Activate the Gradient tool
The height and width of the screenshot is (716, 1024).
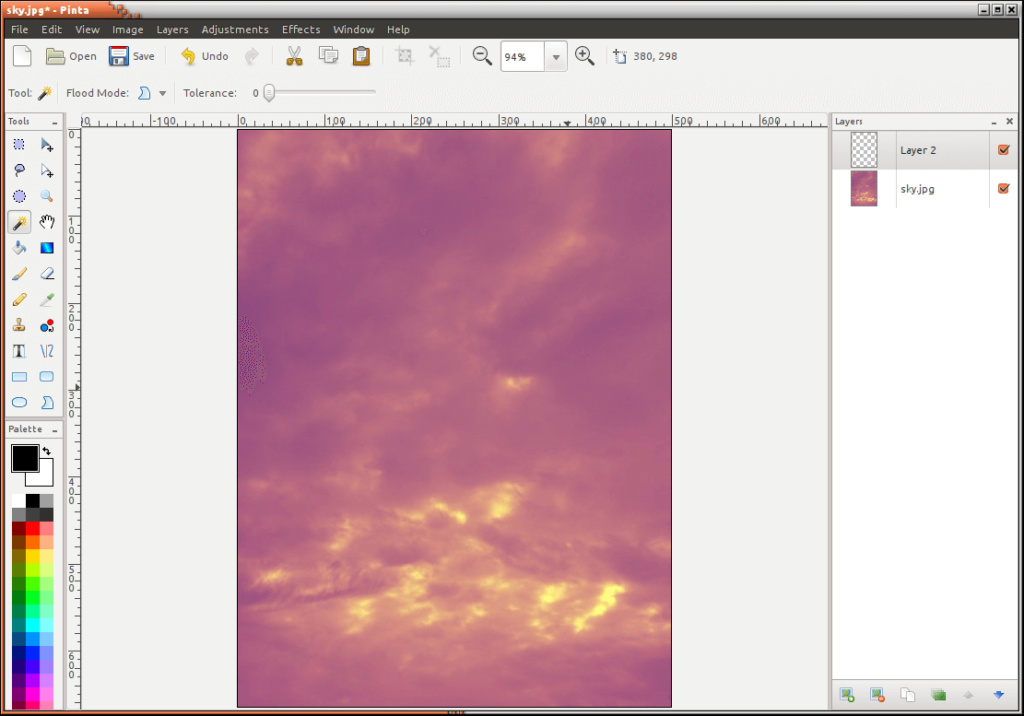46,248
